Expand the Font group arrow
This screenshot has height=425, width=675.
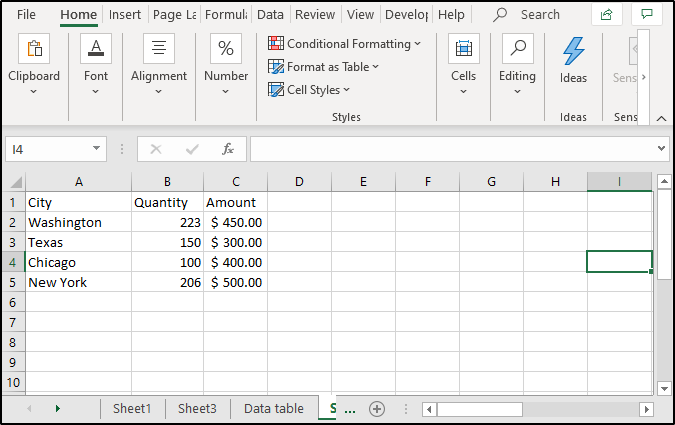96,91
